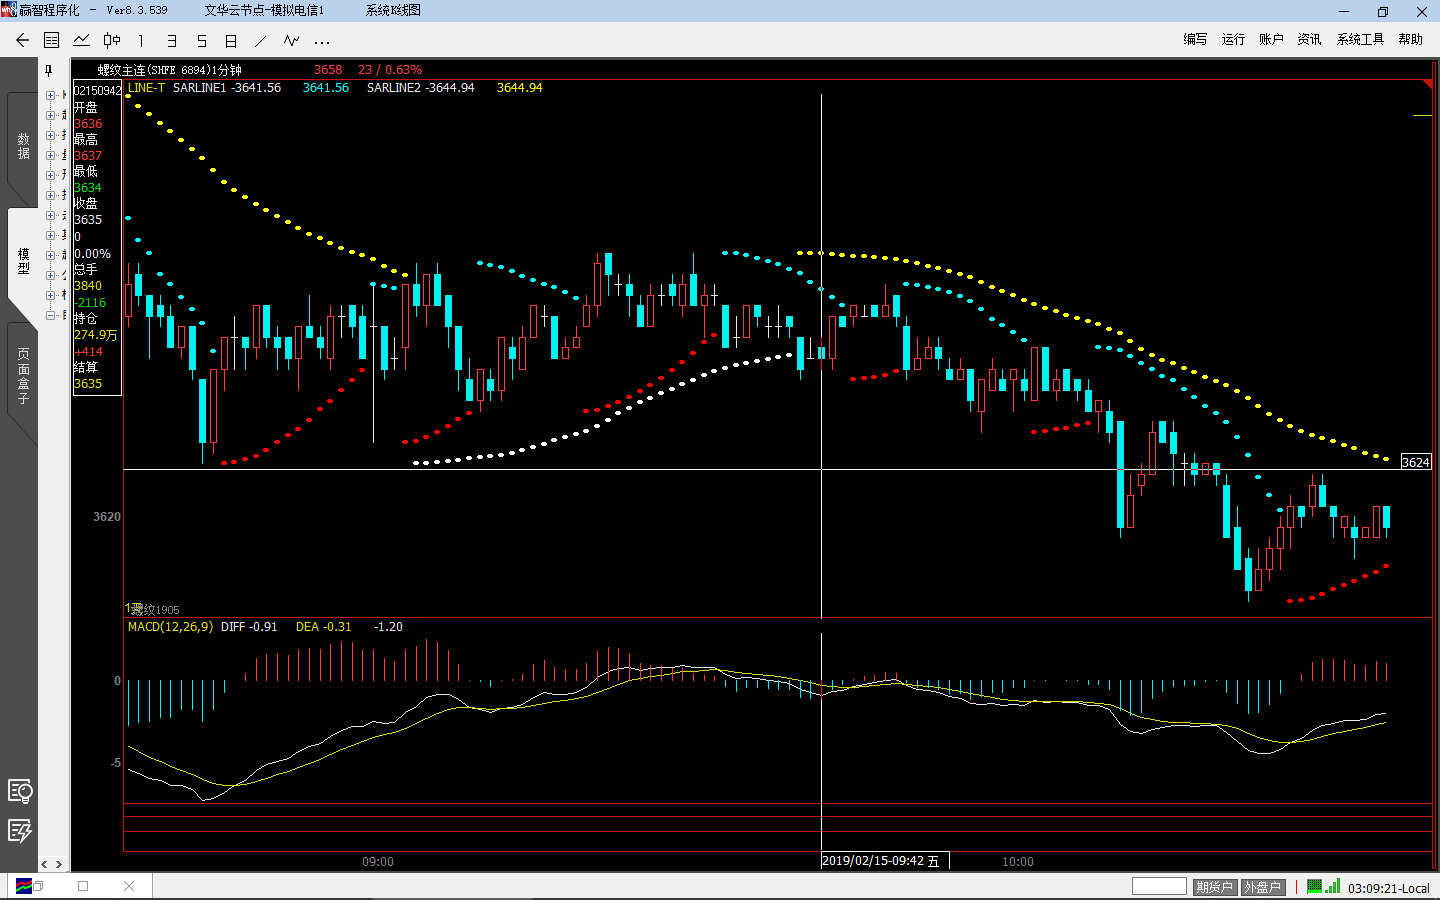The height and width of the screenshot is (900, 1440).
Task: Expand the first tree node in the model panel
Action: 50,96
